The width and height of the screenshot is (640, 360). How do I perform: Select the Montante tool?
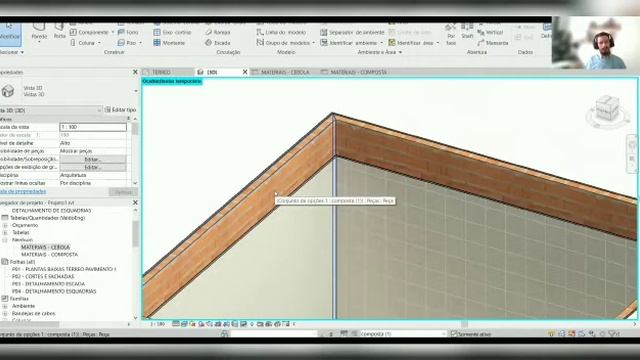point(169,42)
